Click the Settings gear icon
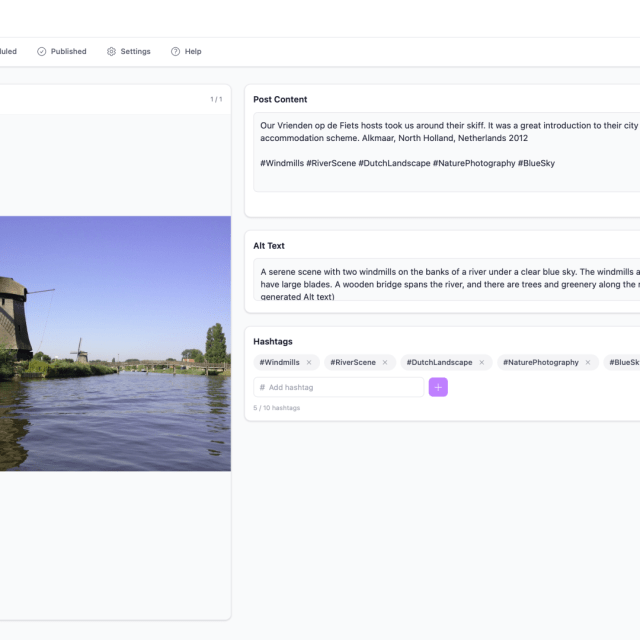The image size is (640, 640). [x=112, y=52]
